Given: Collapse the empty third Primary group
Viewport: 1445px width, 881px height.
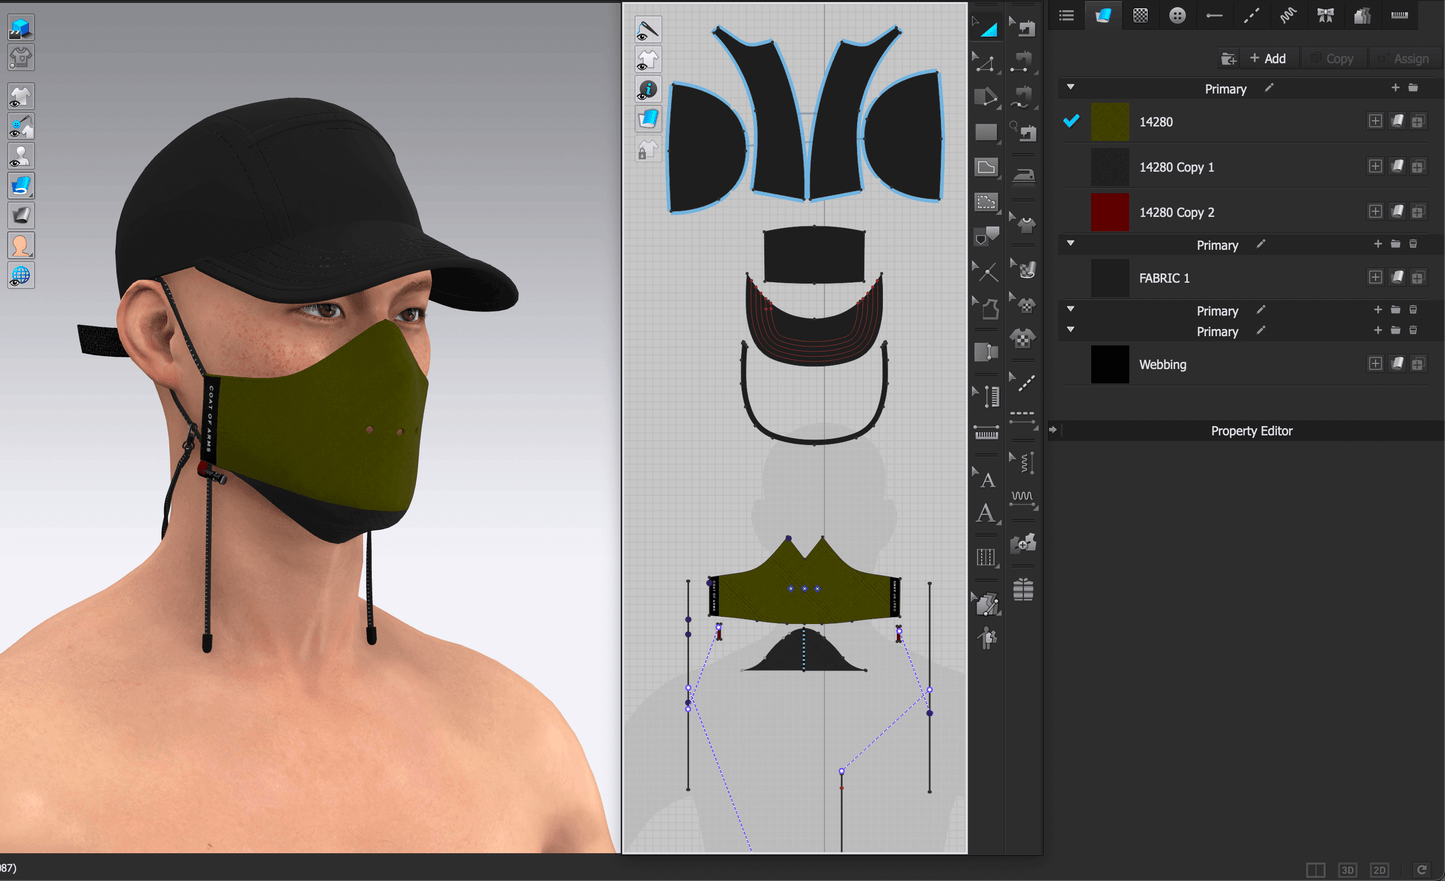Looking at the screenshot, I should click(1070, 310).
